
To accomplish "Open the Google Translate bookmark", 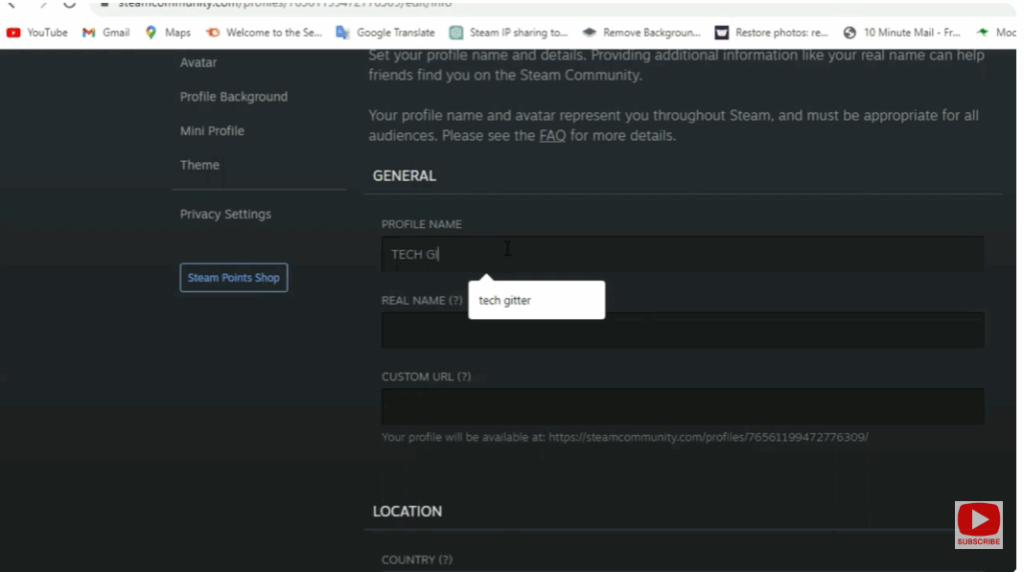I will pos(385,33).
